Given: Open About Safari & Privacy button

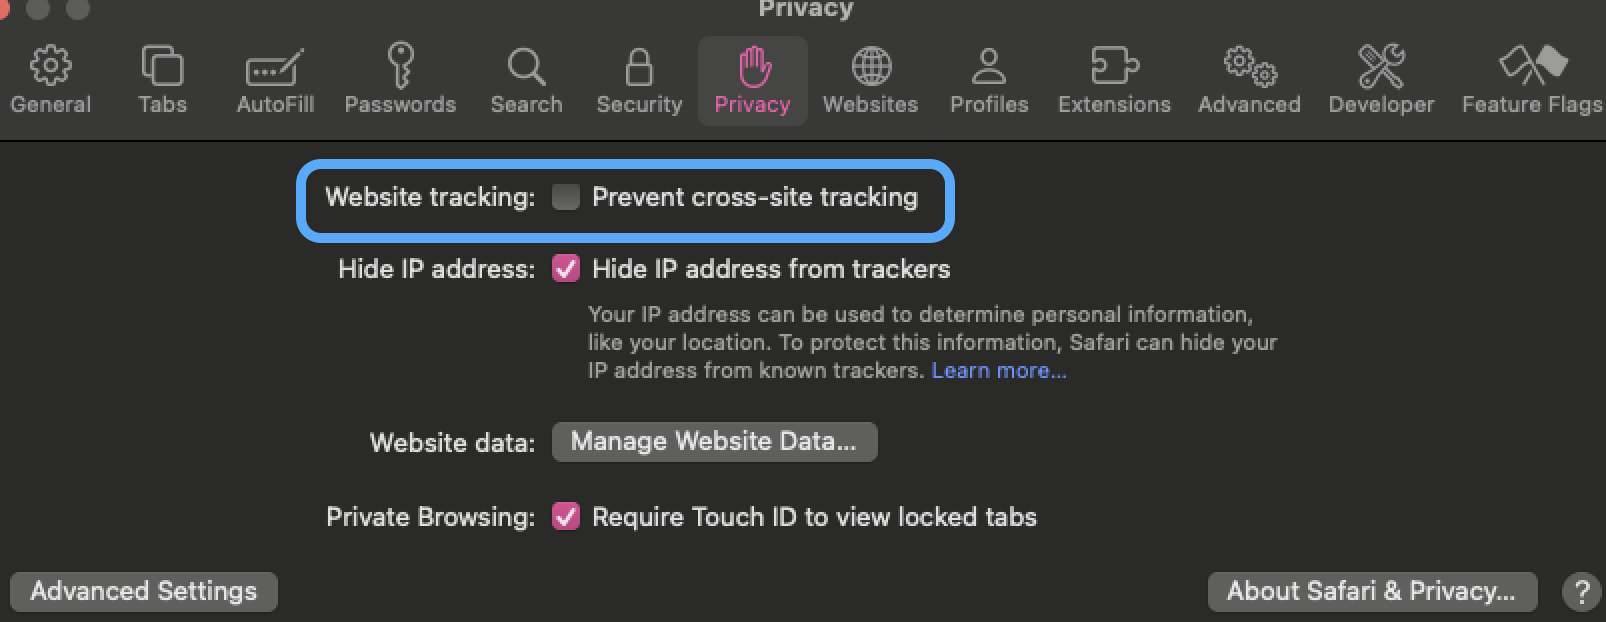Looking at the screenshot, I should (x=1372, y=591).
